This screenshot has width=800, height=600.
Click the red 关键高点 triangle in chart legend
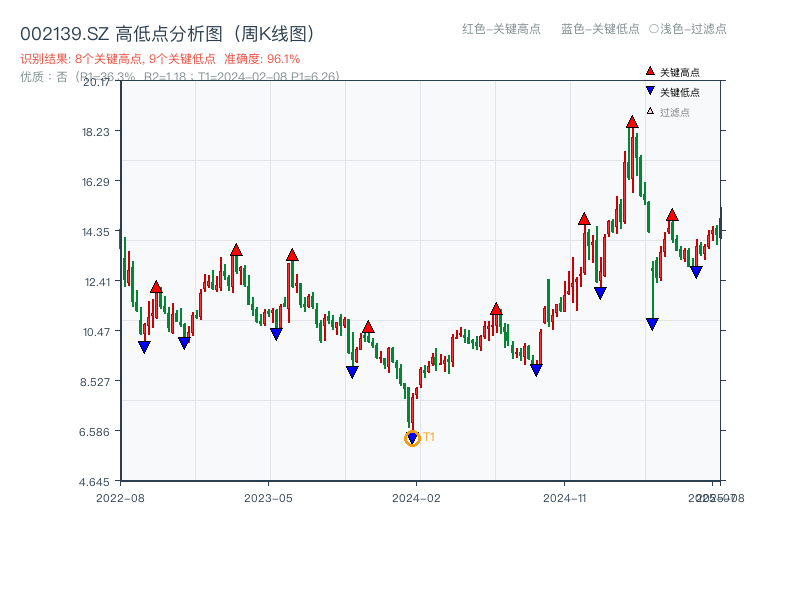point(650,71)
